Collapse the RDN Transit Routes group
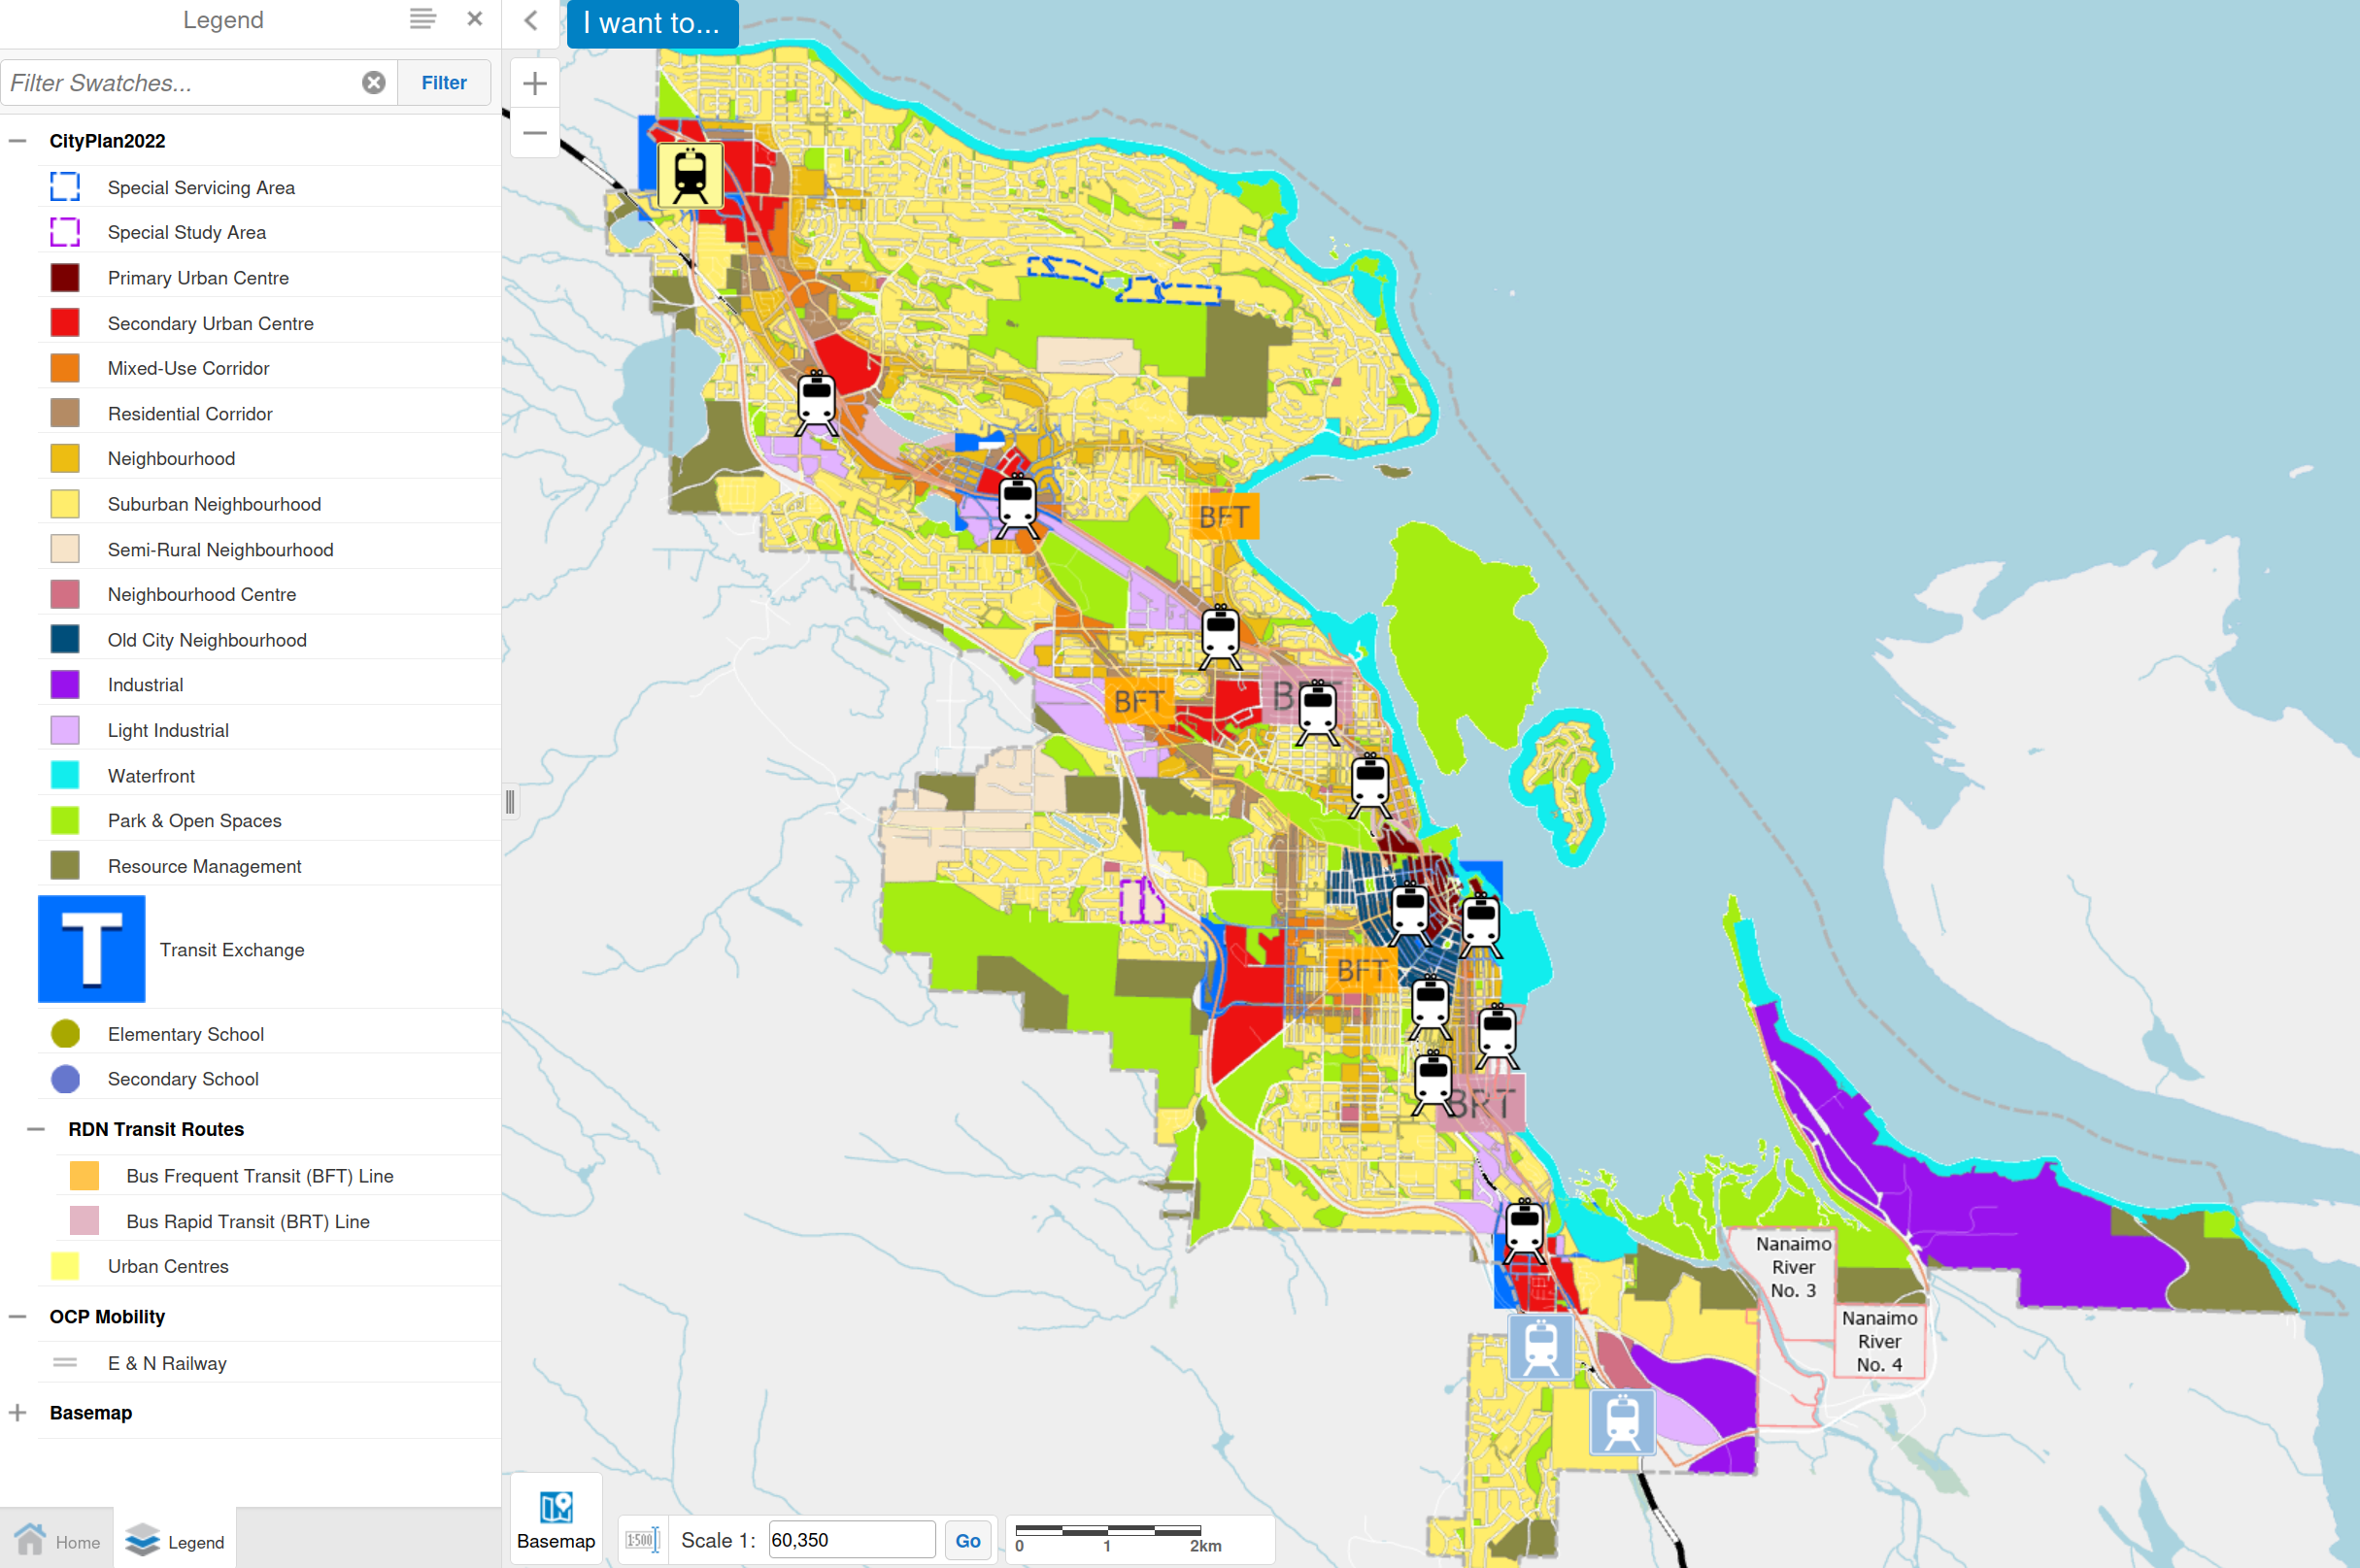Viewport: 2360px width, 1568px height. [36, 1129]
